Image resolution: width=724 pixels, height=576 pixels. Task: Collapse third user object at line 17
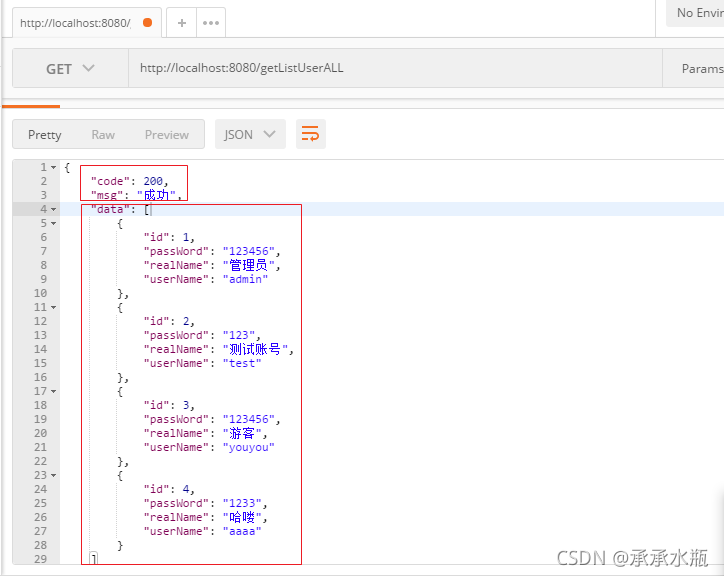pos(54,391)
